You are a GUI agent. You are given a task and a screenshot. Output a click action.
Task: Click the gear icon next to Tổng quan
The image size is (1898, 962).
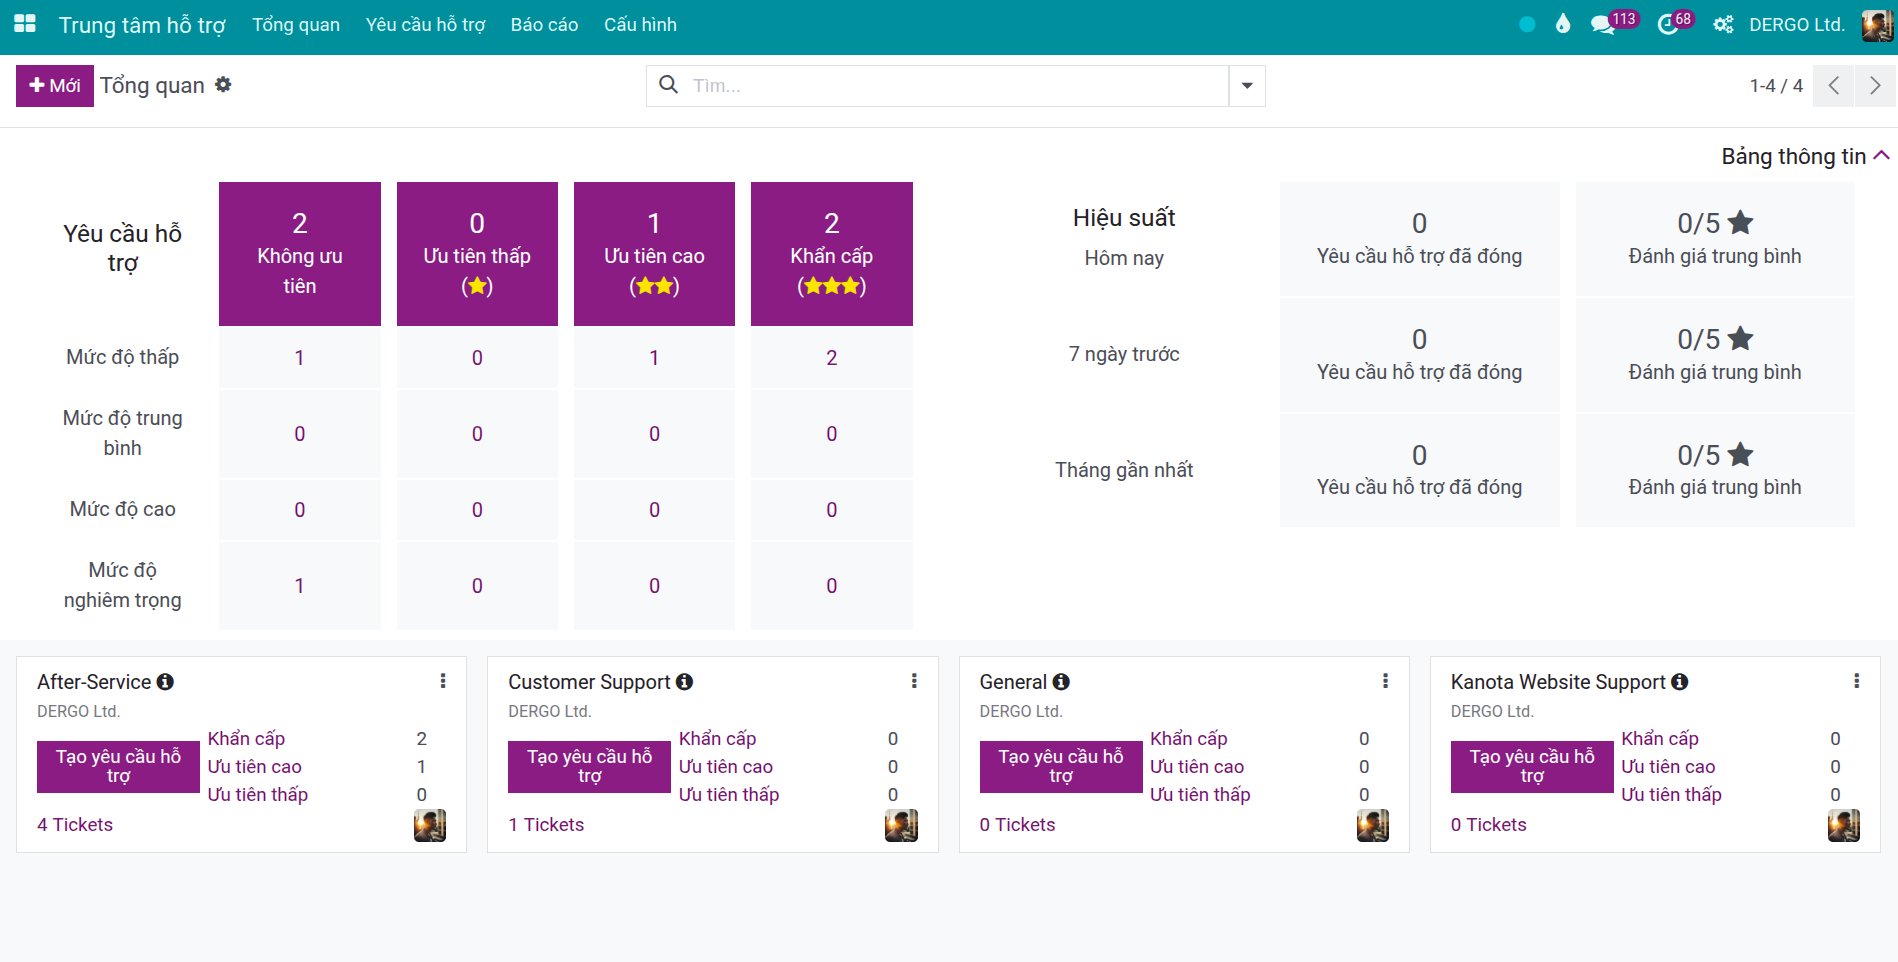tap(223, 85)
